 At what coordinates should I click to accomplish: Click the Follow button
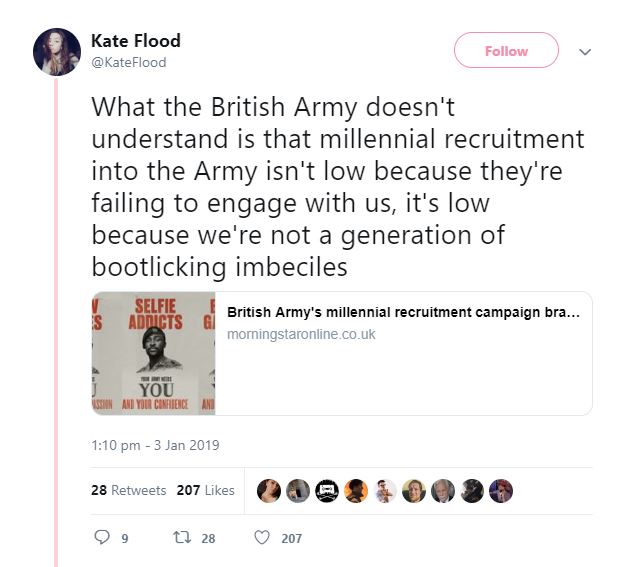[506, 50]
